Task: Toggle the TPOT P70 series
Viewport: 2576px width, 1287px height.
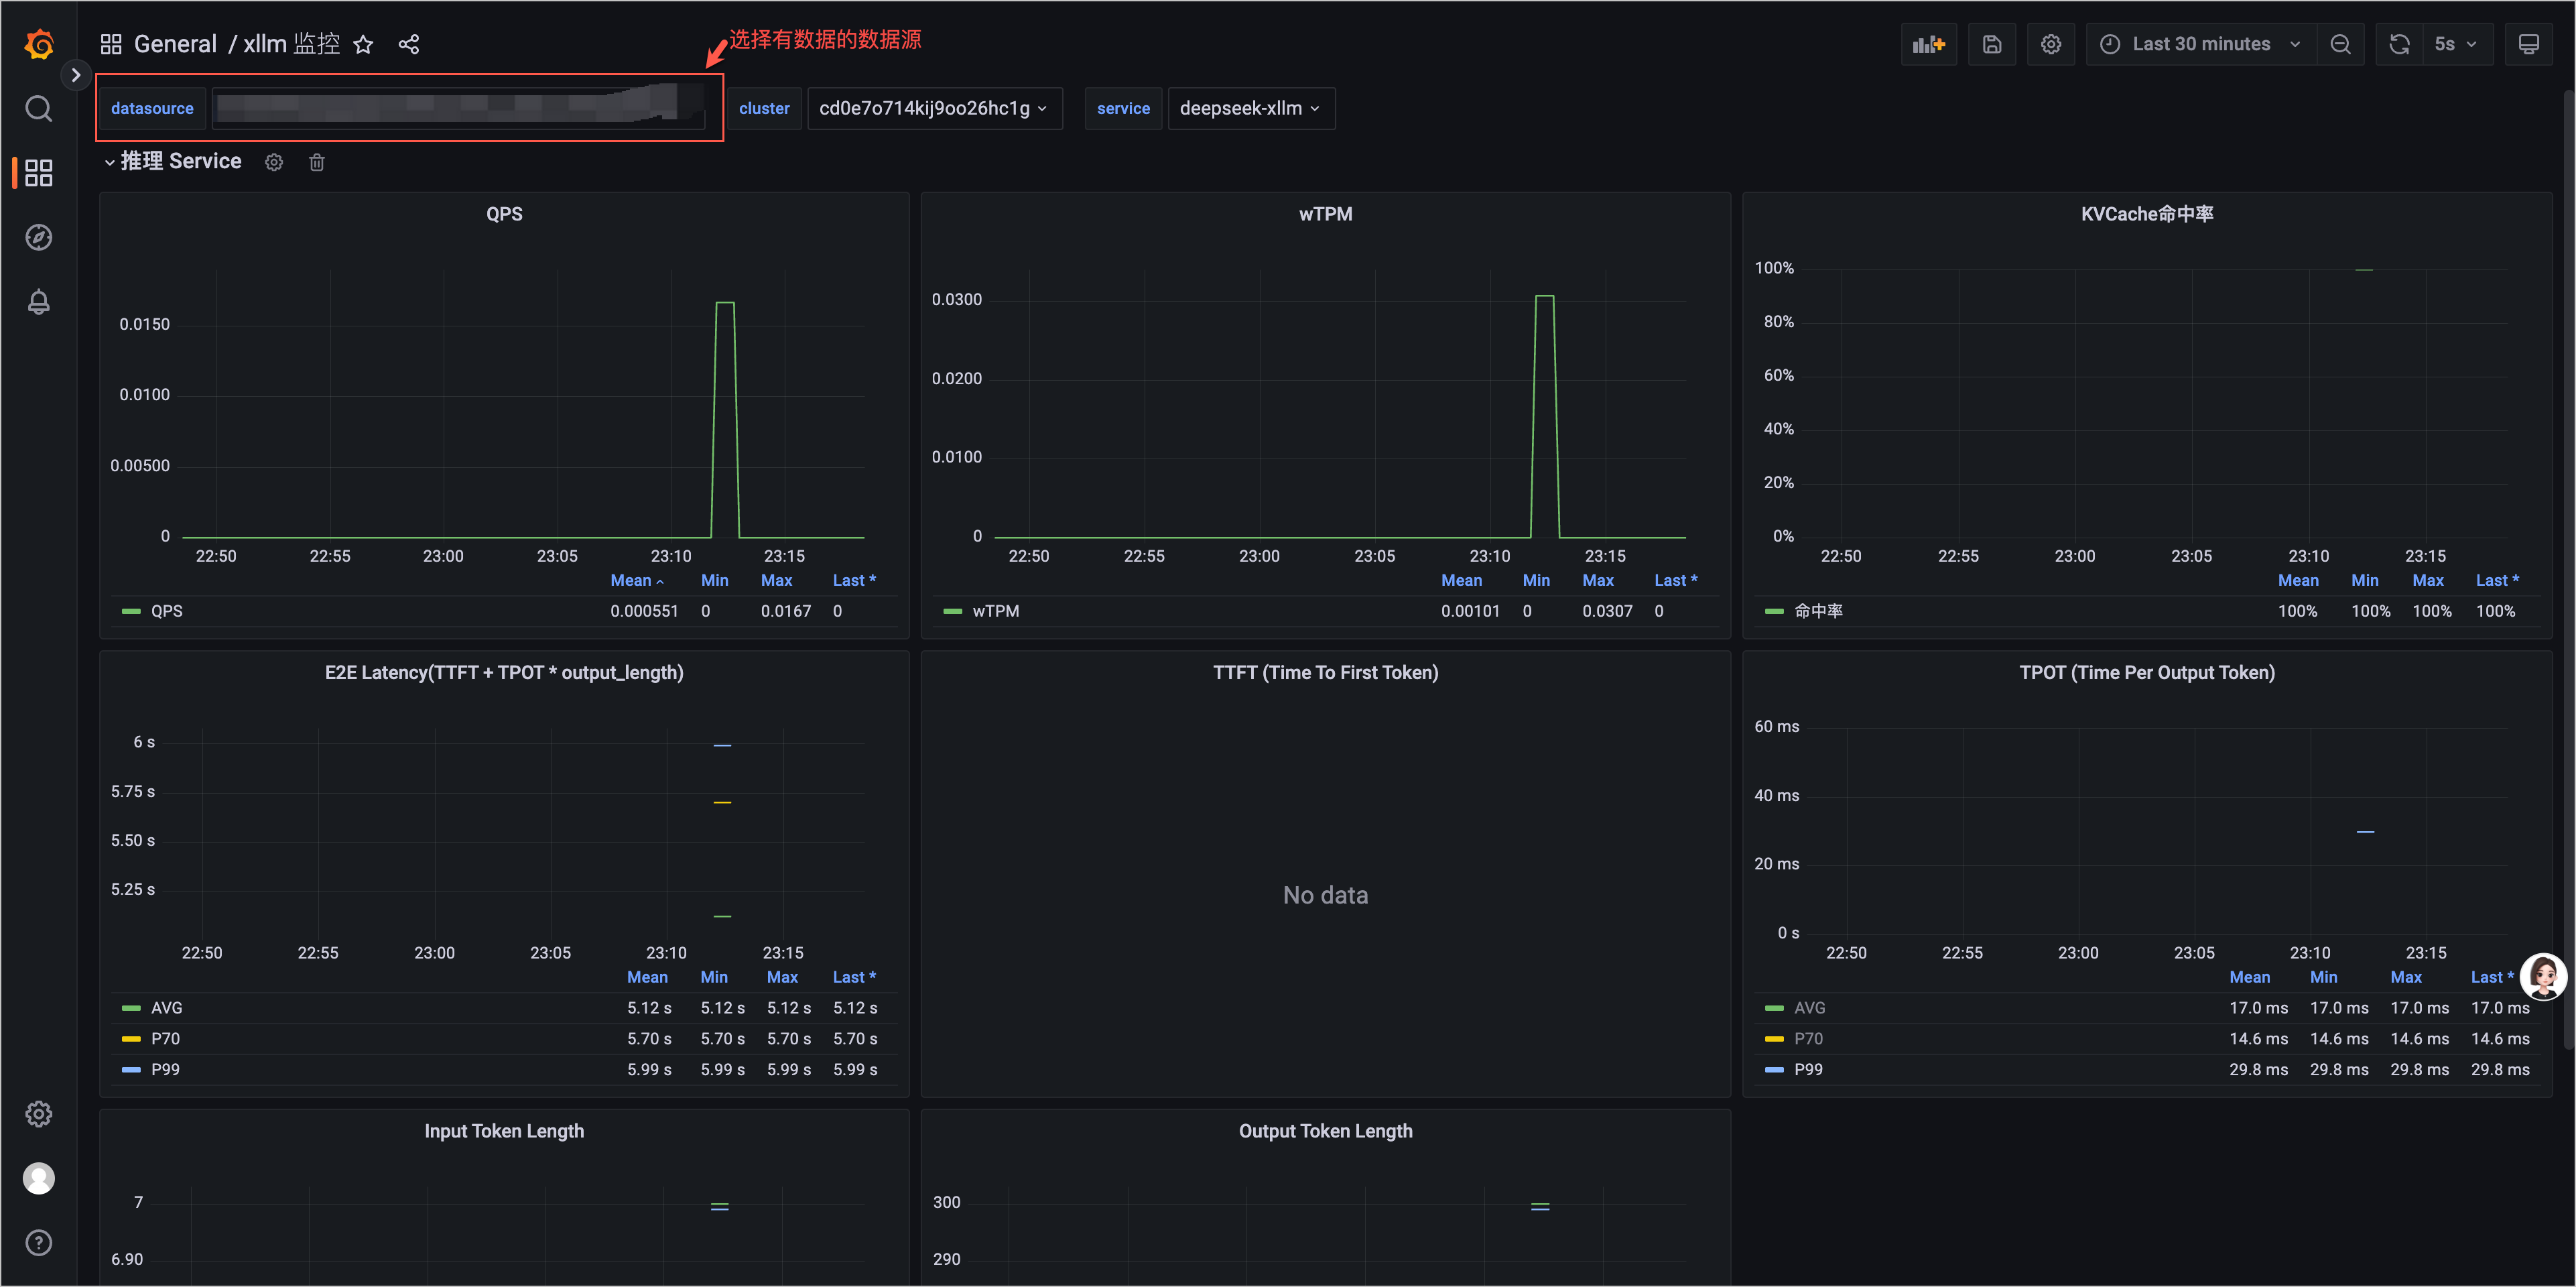Action: tap(1808, 1039)
